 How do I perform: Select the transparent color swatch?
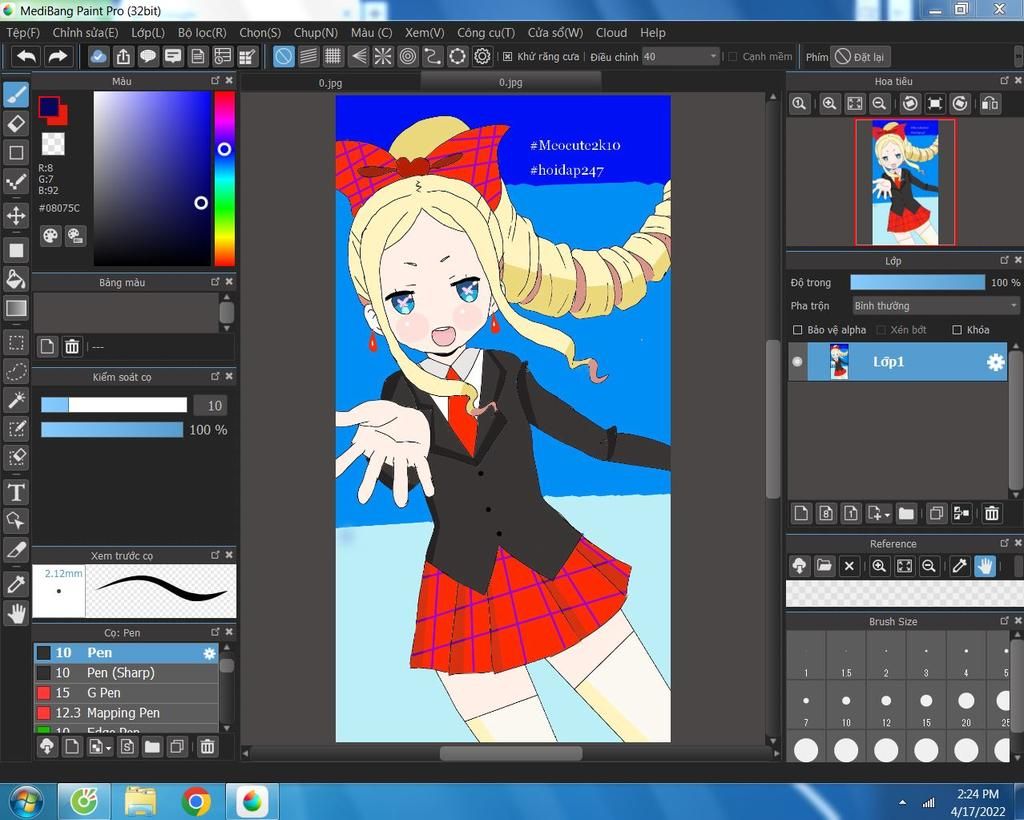pyautogui.click(x=53, y=143)
